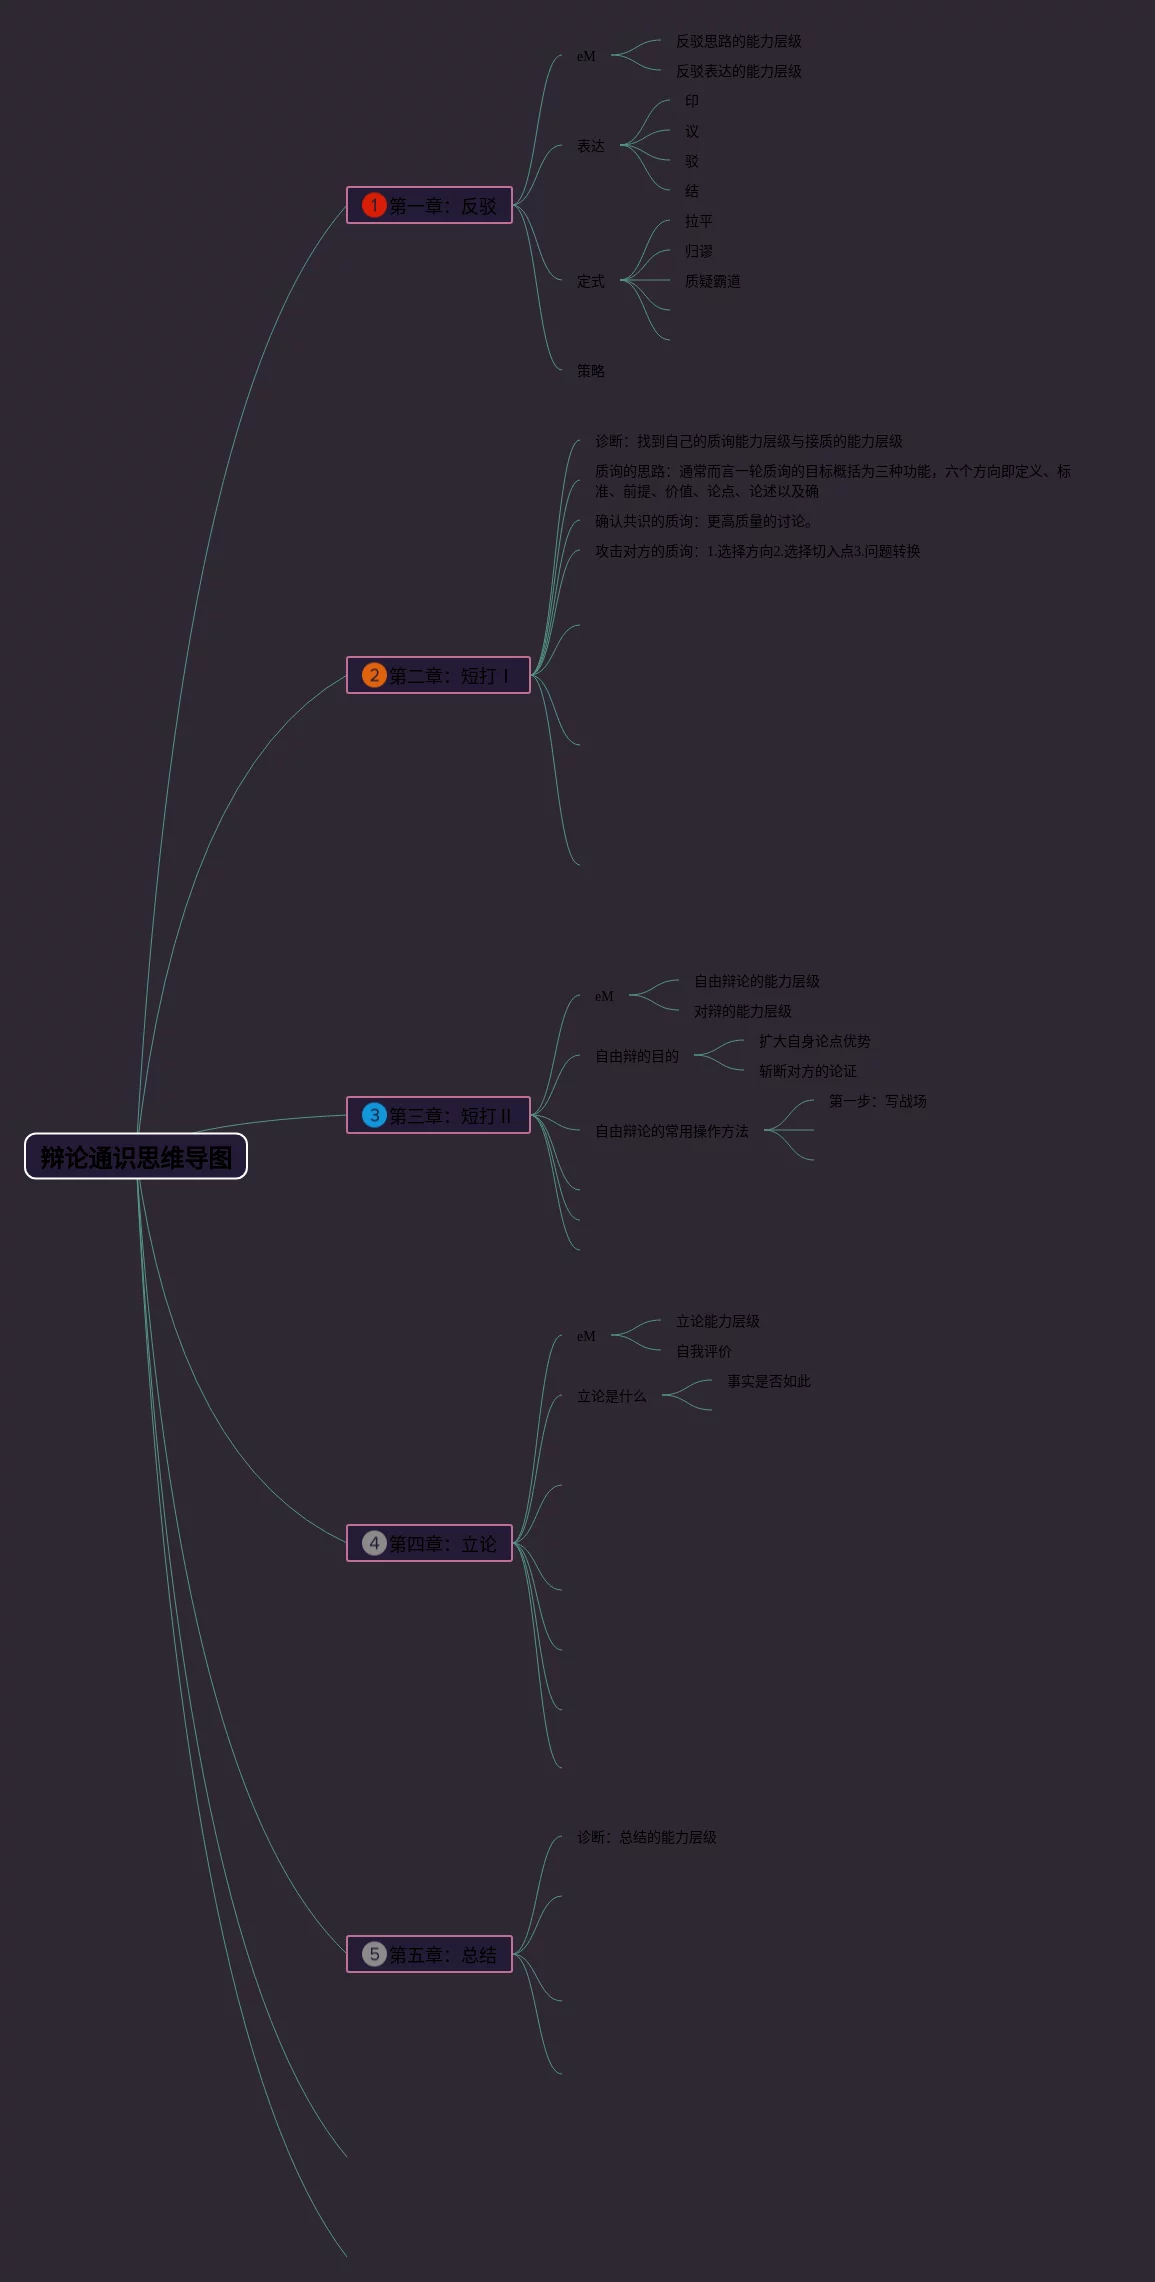Select the root node 辩论通识思维导图
The height and width of the screenshot is (2282, 1155).
click(136, 1157)
